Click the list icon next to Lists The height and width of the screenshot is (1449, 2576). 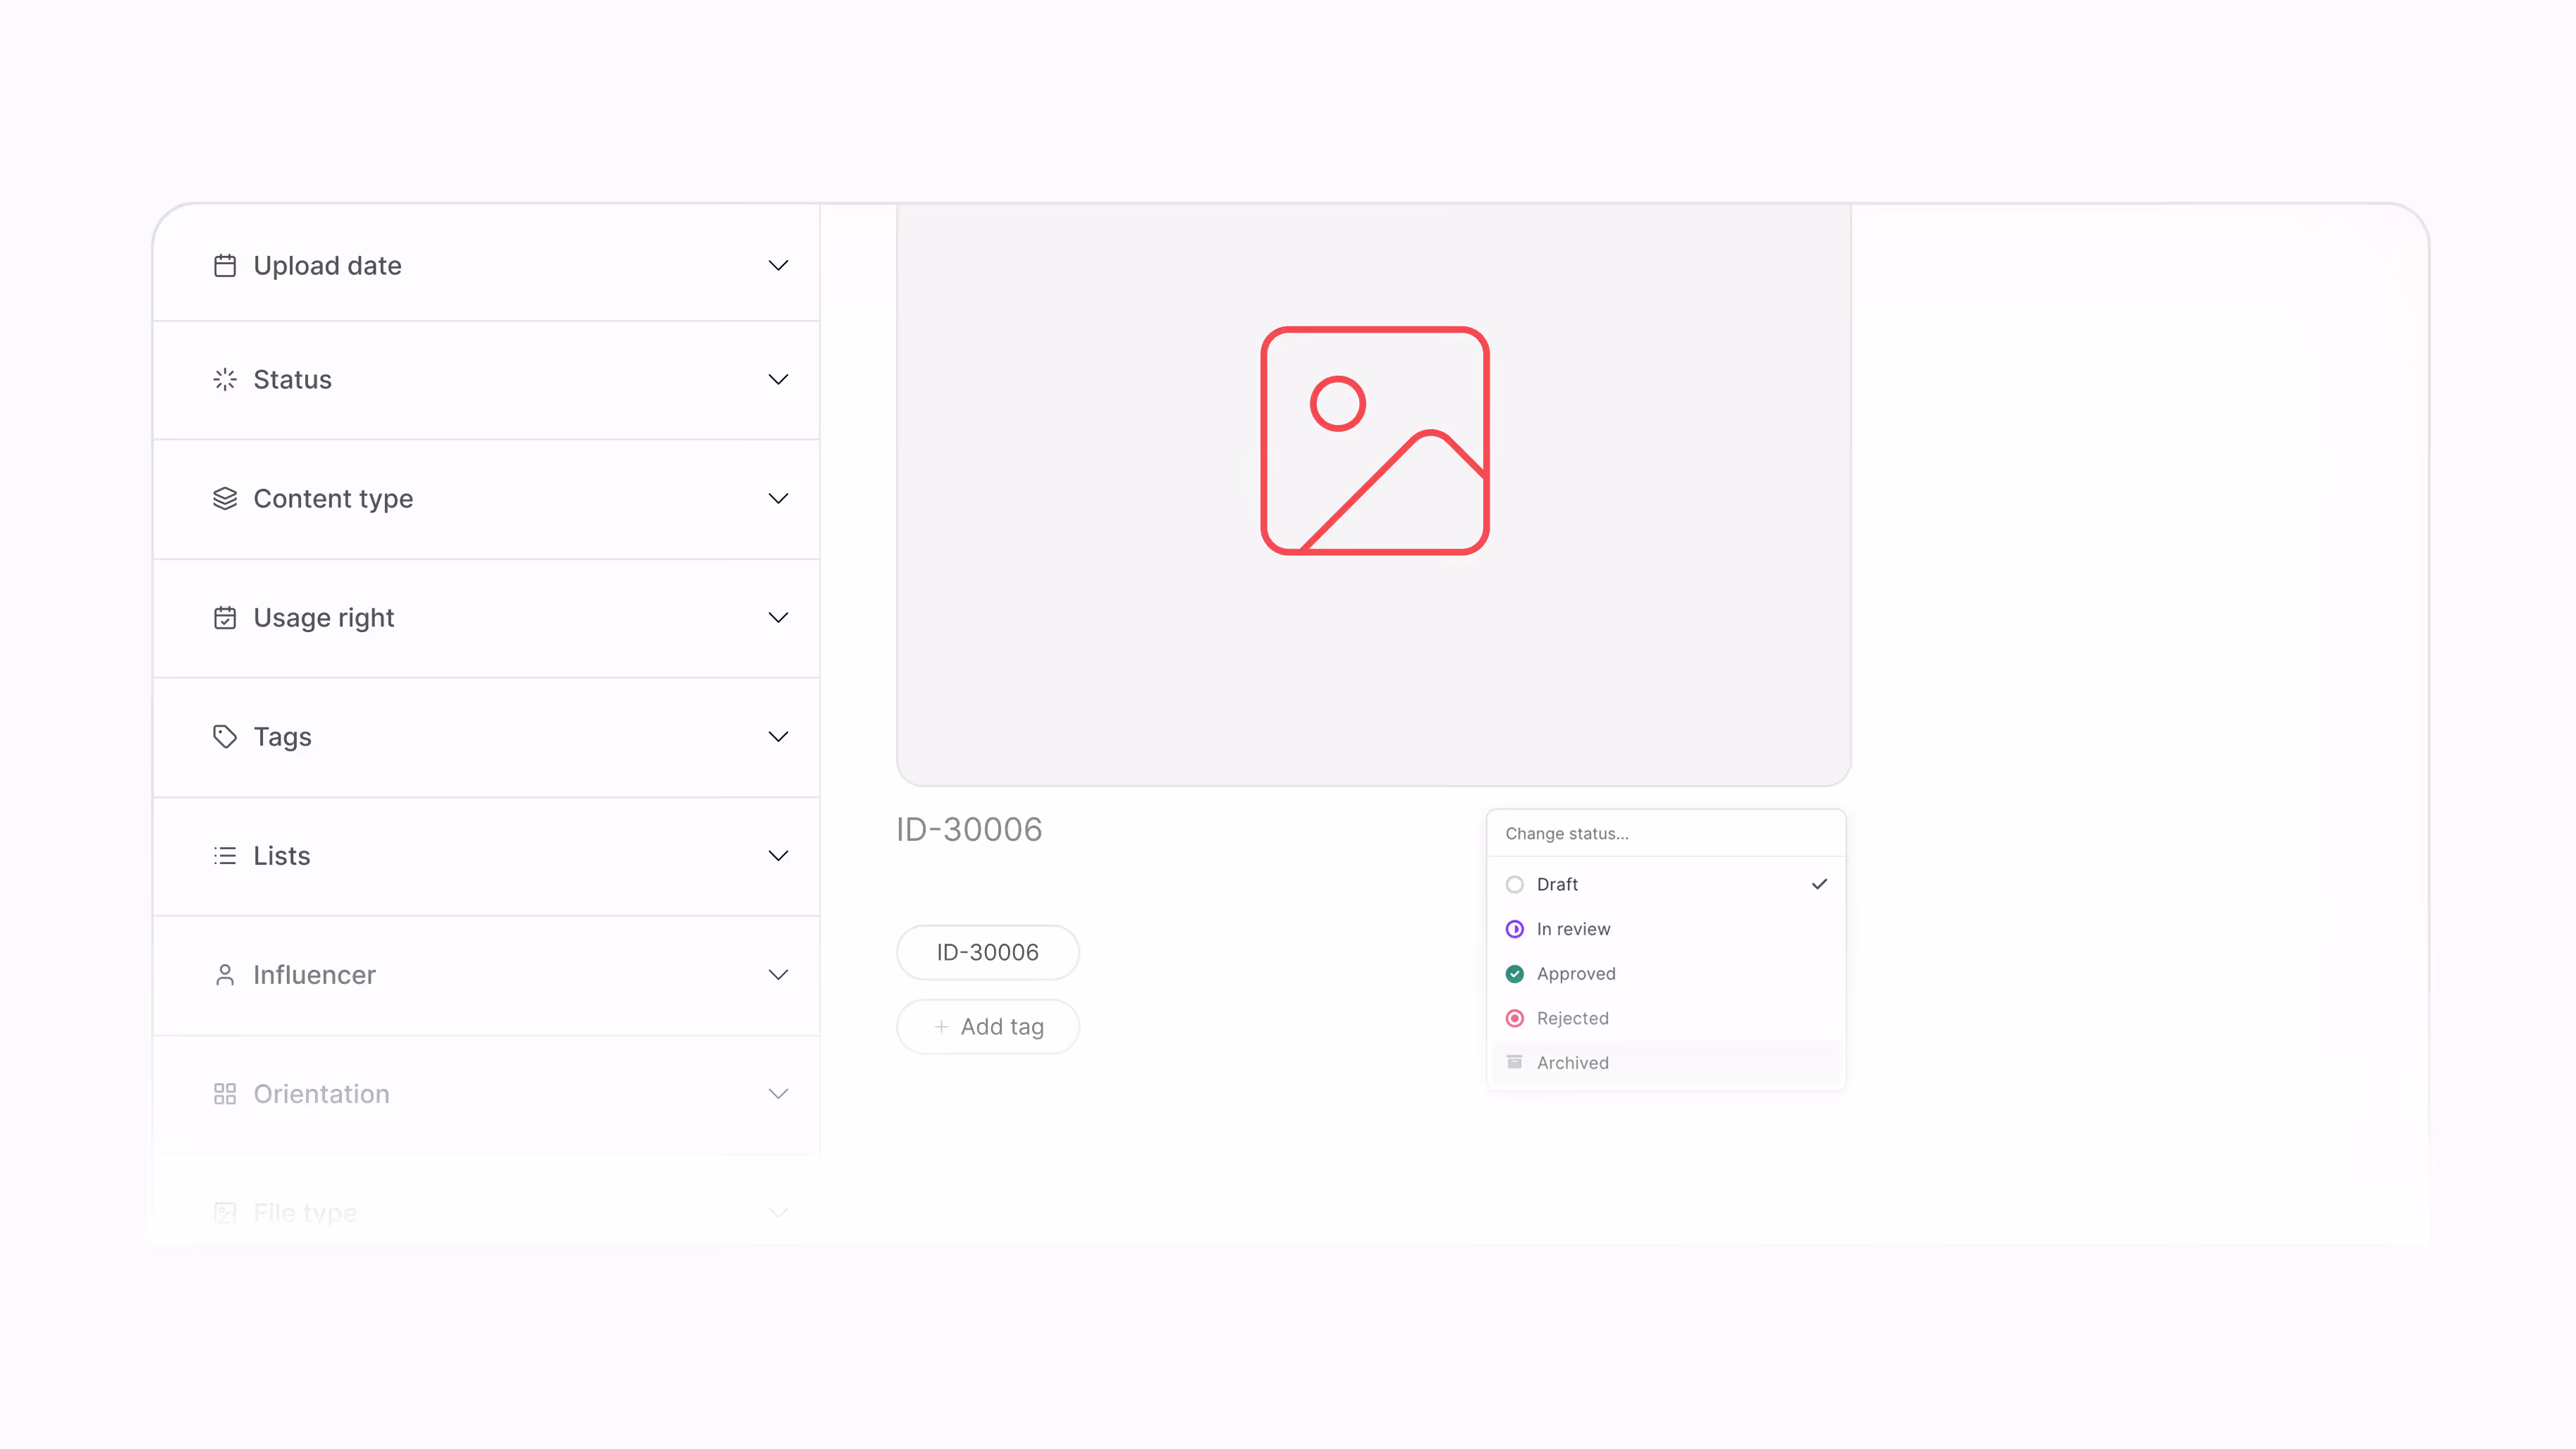click(x=224, y=855)
